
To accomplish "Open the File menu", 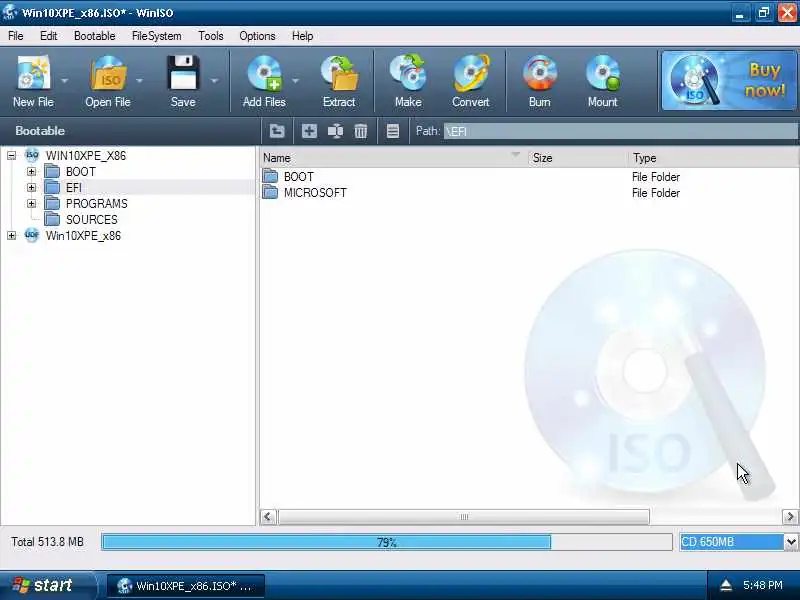I will click(15, 36).
